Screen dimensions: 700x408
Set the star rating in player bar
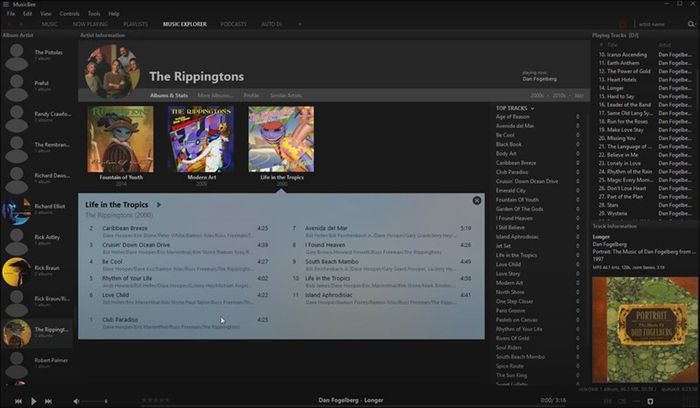point(156,400)
